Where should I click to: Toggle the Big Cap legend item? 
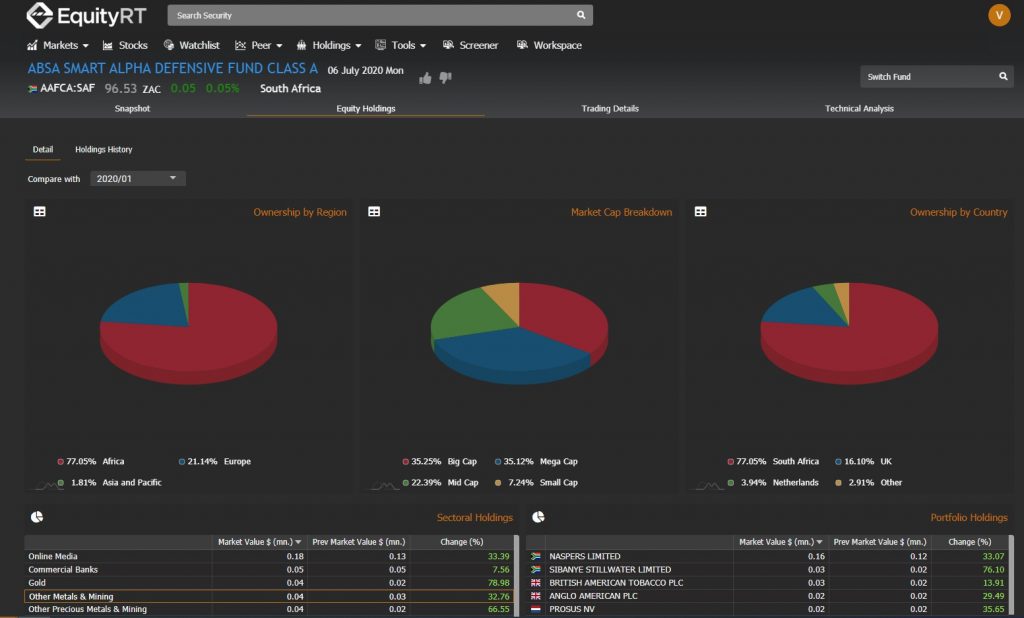[440, 461]
